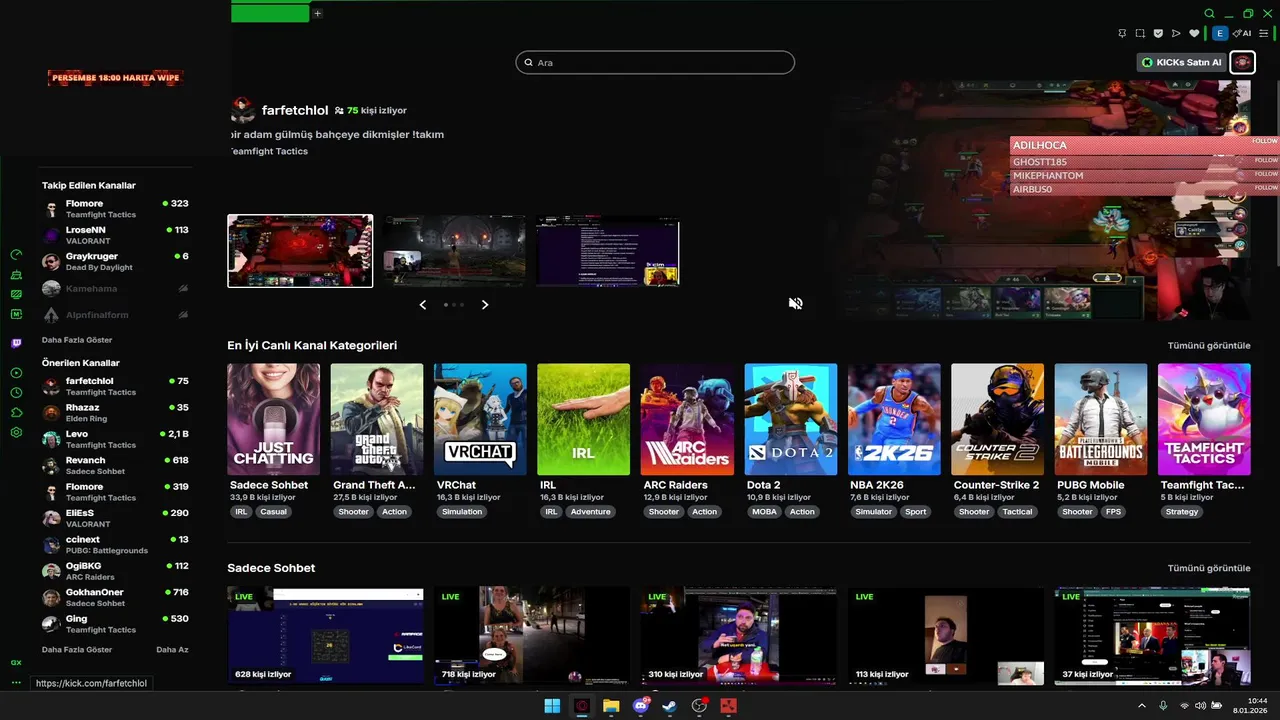Open the AI assistant toolbar icon
Image resolution: width=1280 pixels, height=720 pixels.
(x=1243, y=33)
